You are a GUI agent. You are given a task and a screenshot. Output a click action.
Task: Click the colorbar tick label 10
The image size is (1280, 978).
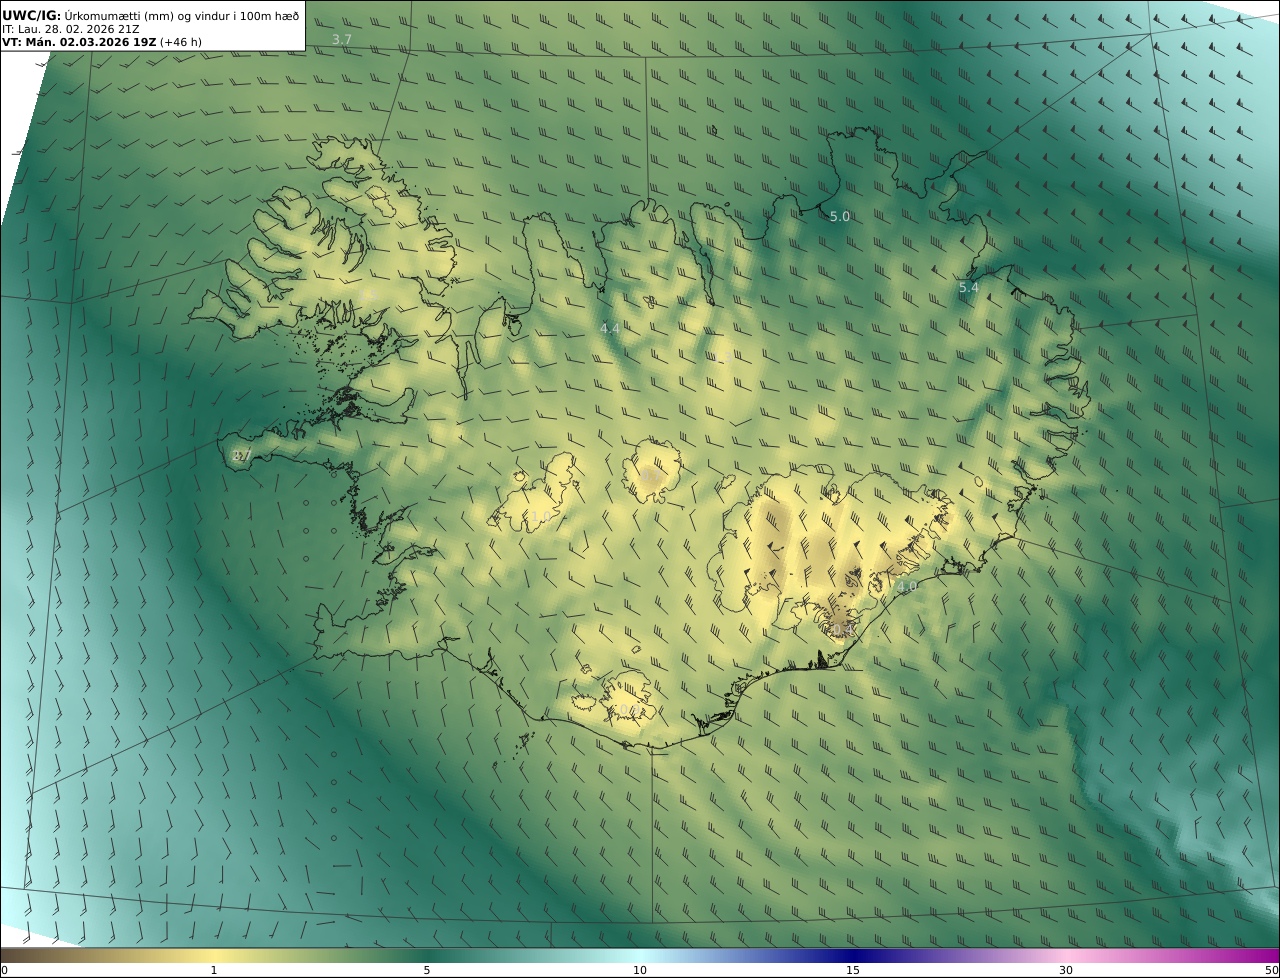pos(640,970)
